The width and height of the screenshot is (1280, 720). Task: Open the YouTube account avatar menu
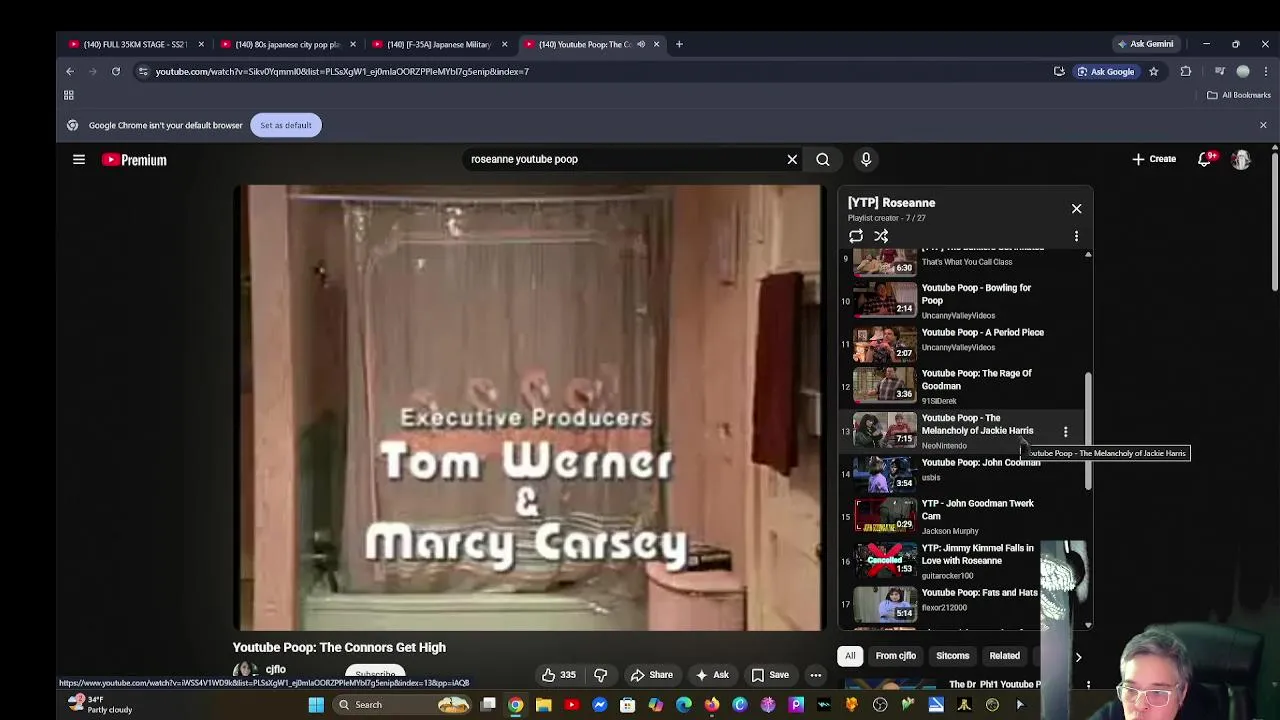click(1241, 159)
